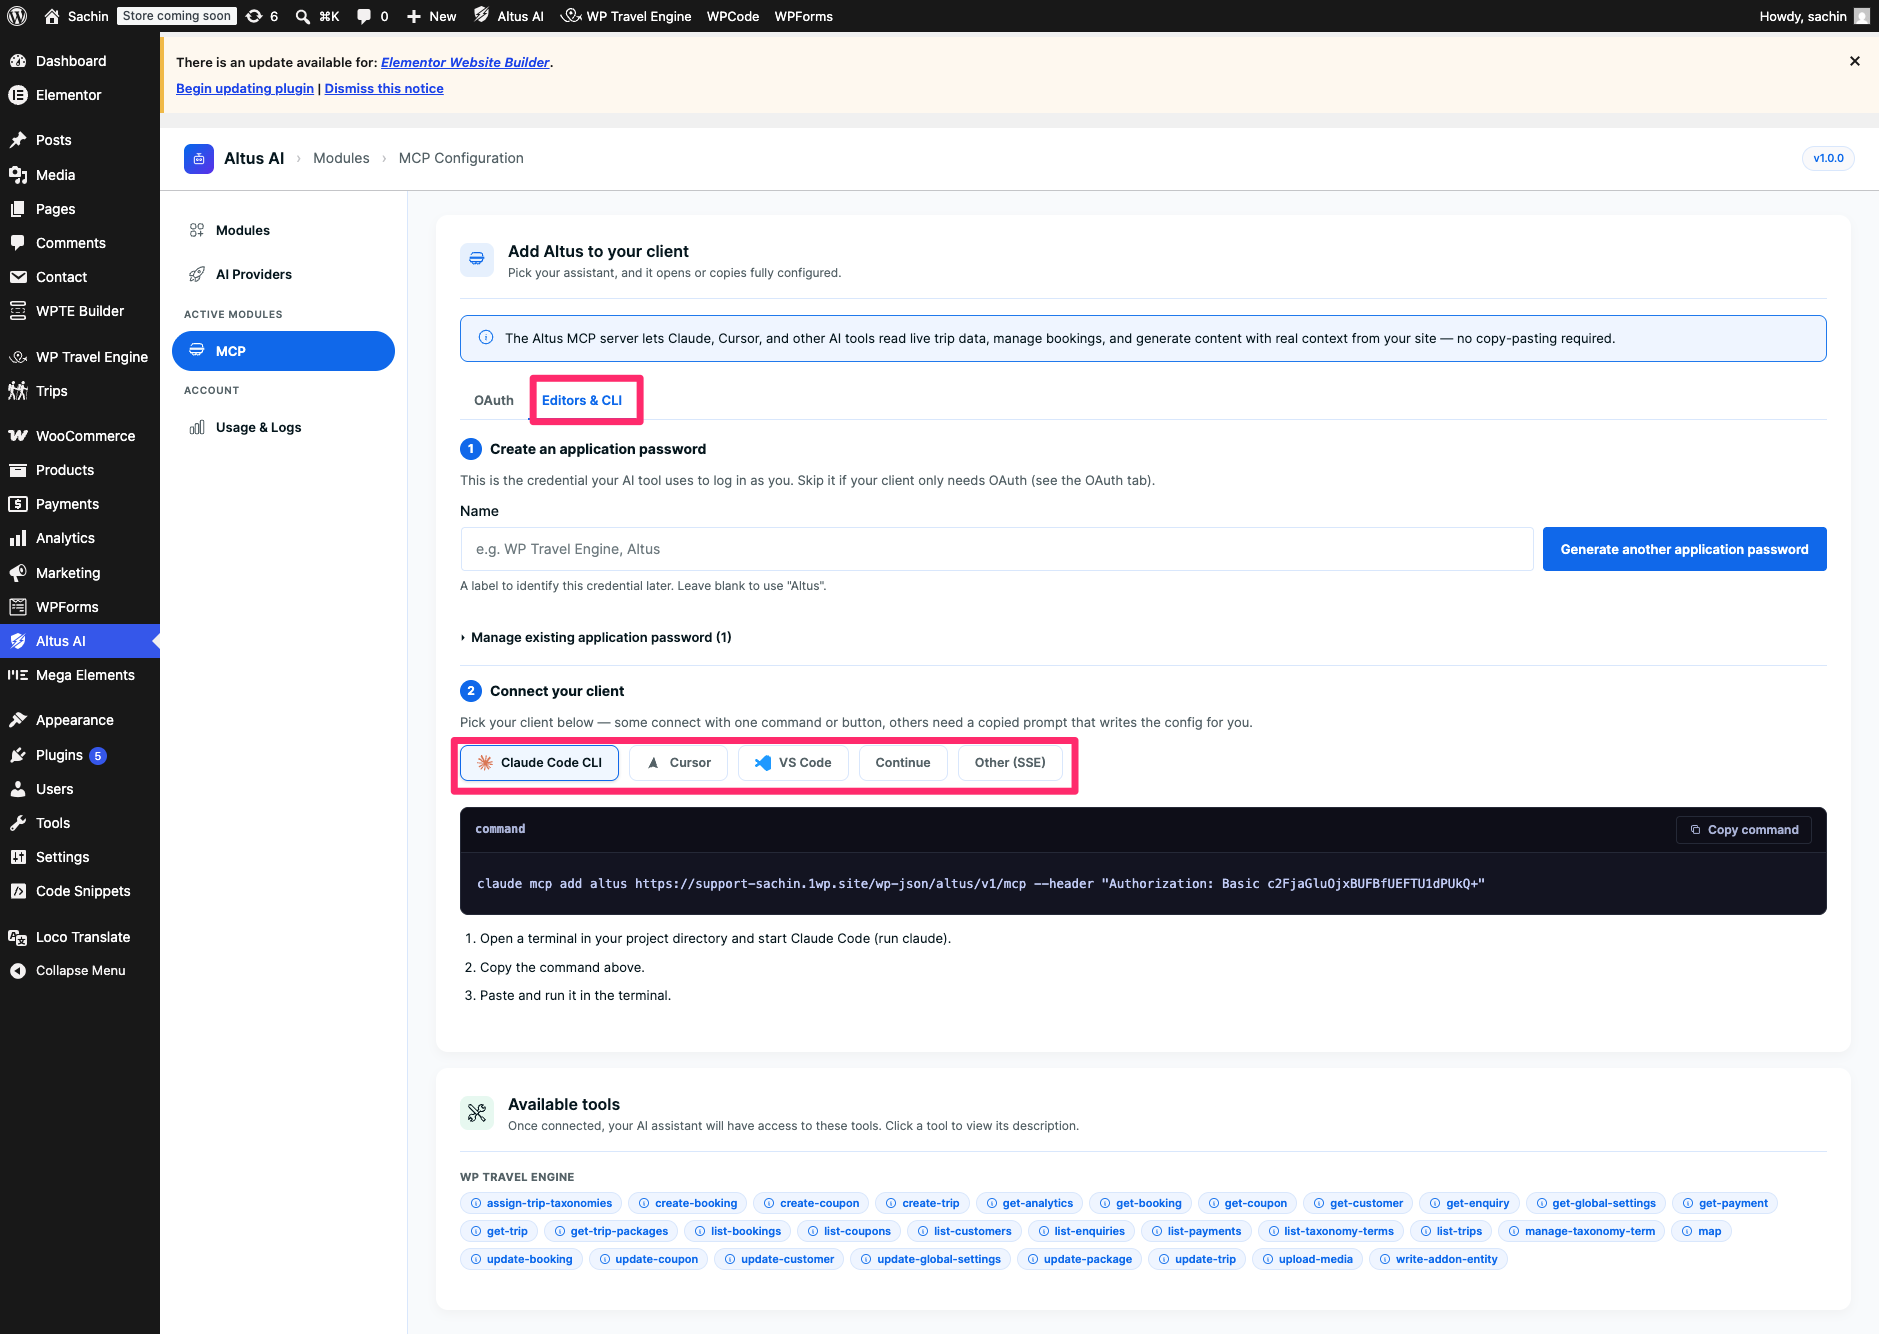Image resolution: width=1879 pixels, height=1334 pixels.
Task: Open Loco Translate in sidebar
Action: click(80, 937)
